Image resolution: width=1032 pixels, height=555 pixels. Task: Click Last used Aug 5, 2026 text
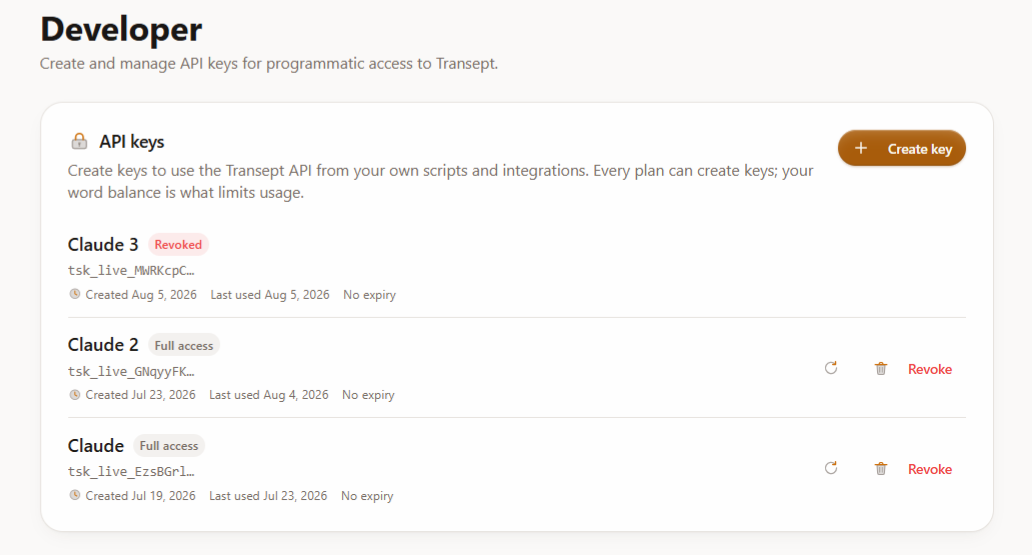[x=270, y=295]
